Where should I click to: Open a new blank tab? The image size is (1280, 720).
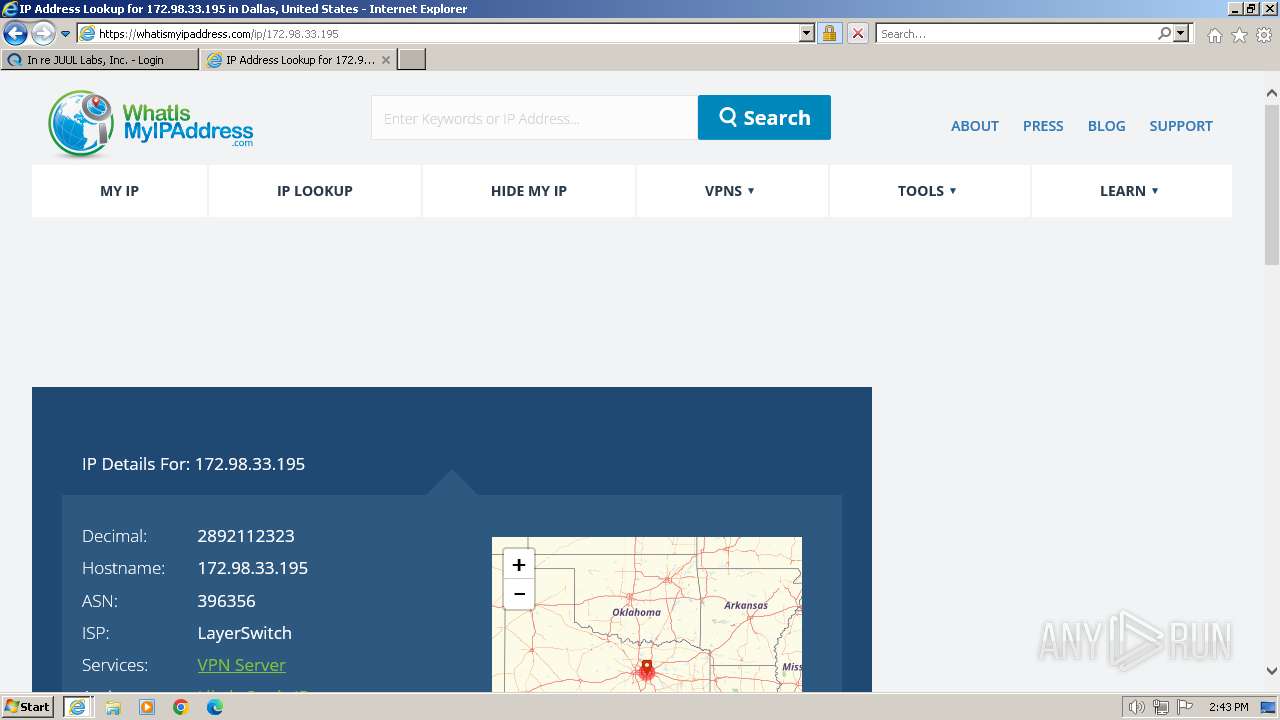(x=412, y=60)
